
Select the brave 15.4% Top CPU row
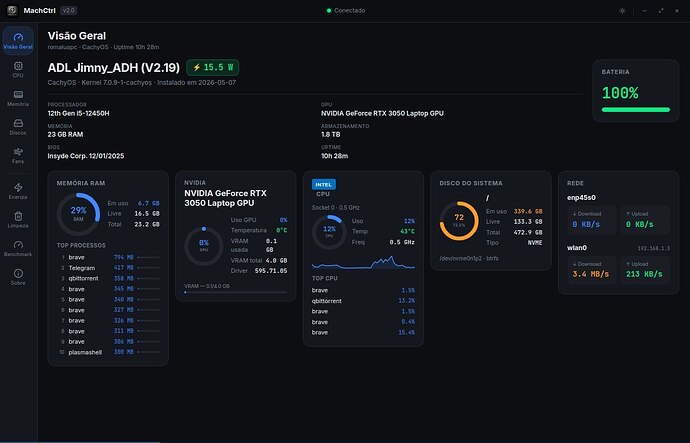click(363, 333)
